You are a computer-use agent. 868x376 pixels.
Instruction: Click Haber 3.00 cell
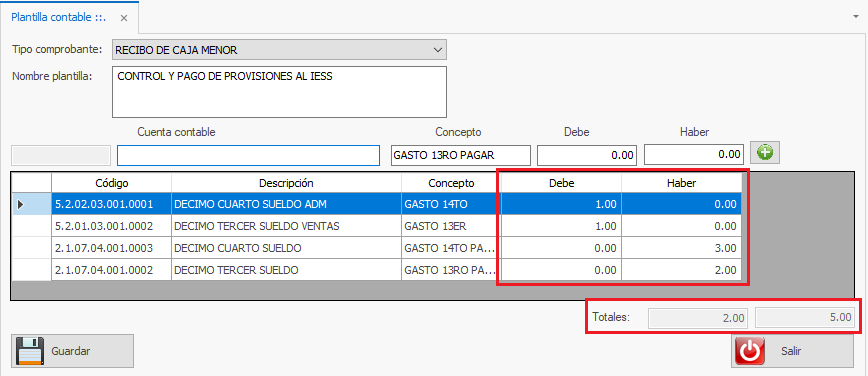pyautogui.click(x=681, y=248)
